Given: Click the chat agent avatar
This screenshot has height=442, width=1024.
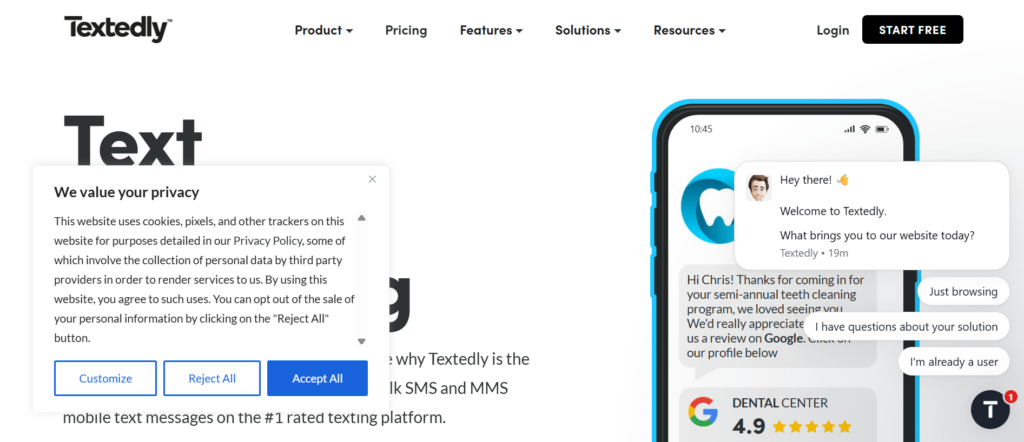Looking at the screenshot, I should [758, 187].
